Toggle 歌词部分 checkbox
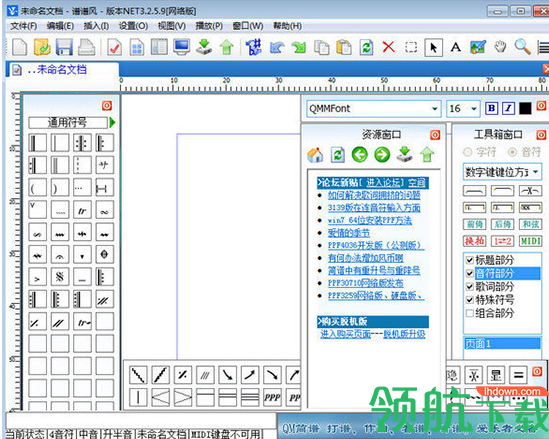This screenshot has width=549, height=439. (470, 286)
